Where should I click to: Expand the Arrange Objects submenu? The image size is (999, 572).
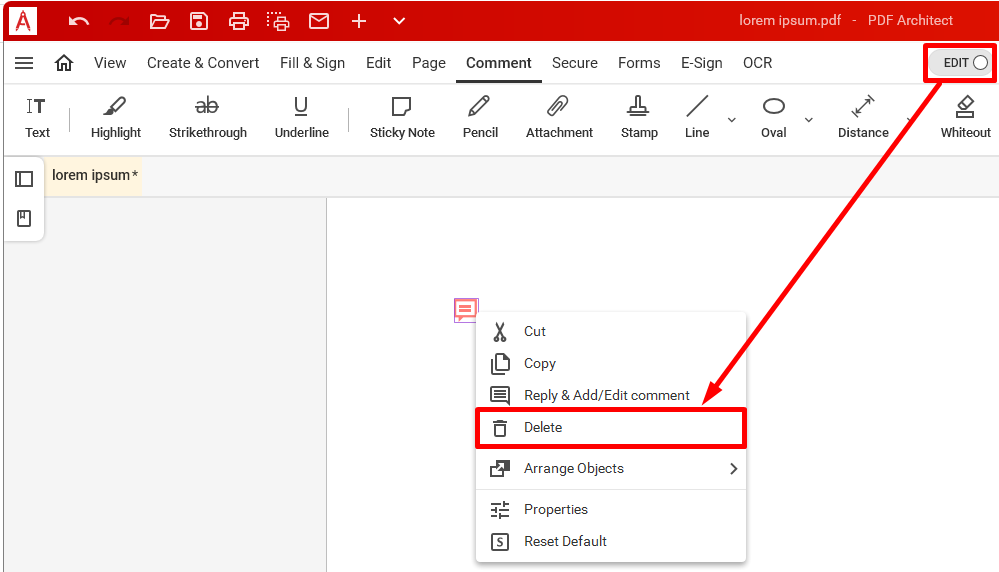coord(610,468)
